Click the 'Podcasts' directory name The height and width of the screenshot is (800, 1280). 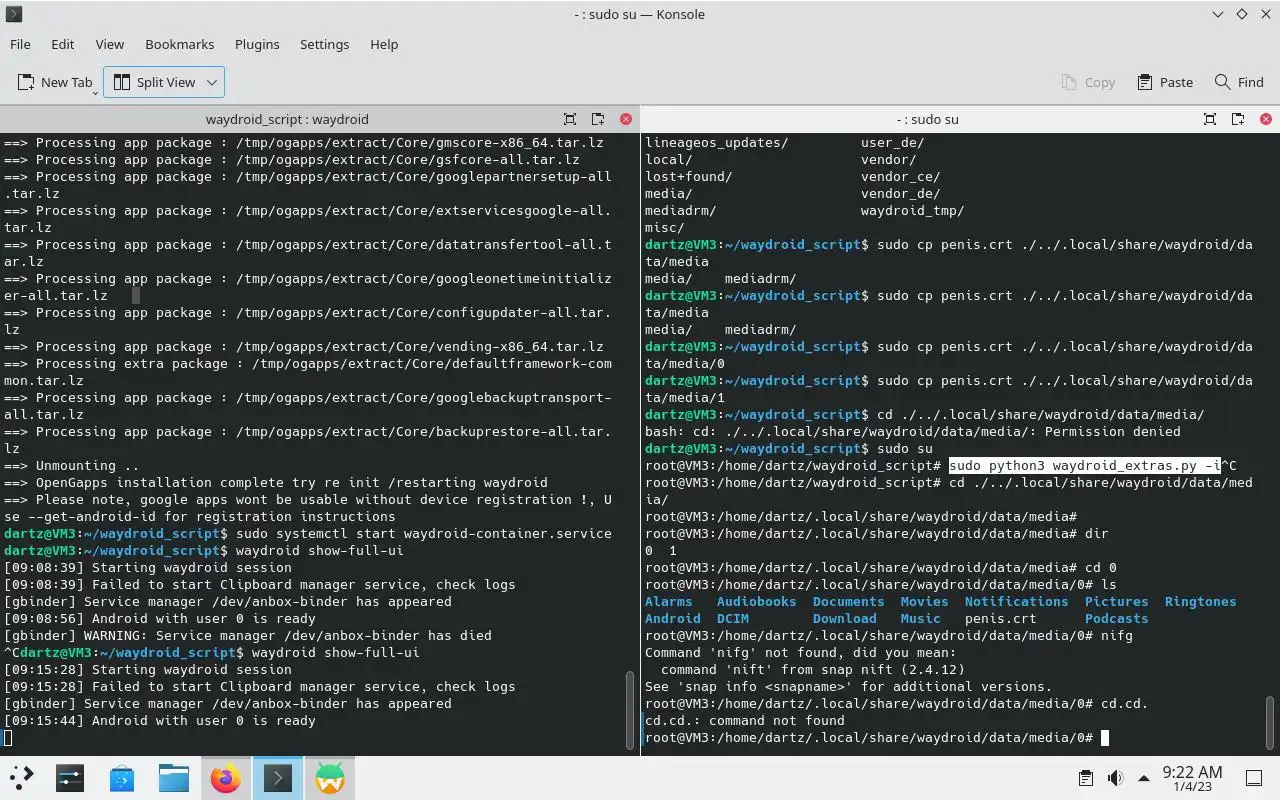point(1116,618)
